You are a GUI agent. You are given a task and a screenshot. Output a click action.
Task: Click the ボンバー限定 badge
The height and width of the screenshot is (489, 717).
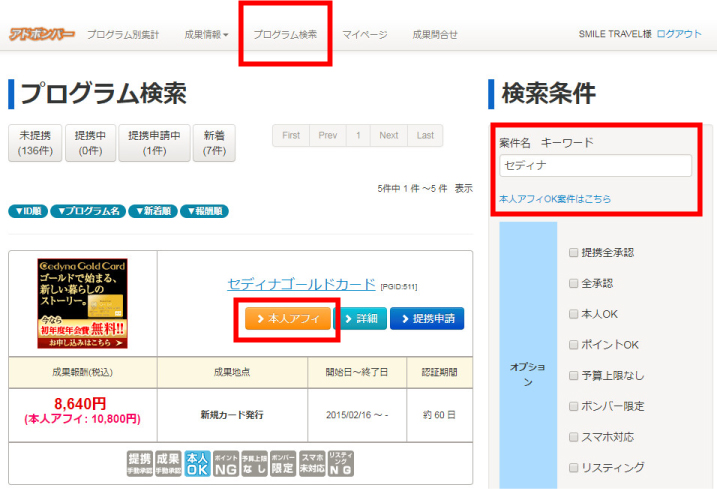[x=283, y=463]
